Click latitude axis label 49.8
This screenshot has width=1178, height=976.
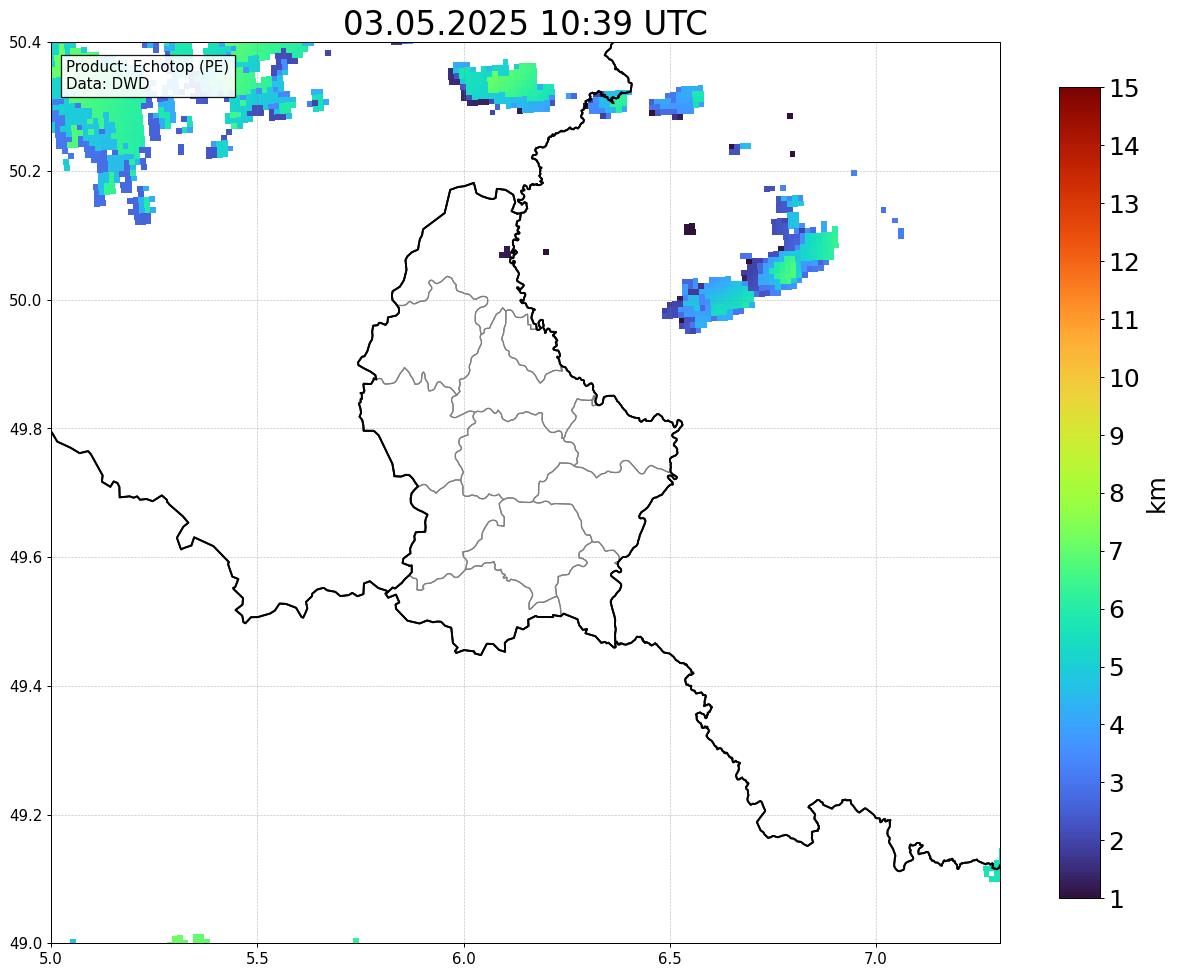(x=26, y=429)
